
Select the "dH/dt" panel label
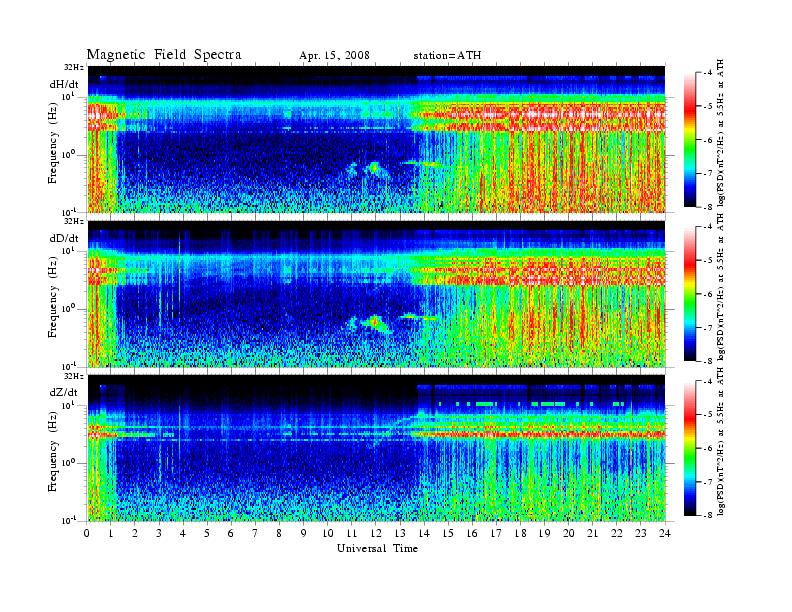[x=64, y=84]
